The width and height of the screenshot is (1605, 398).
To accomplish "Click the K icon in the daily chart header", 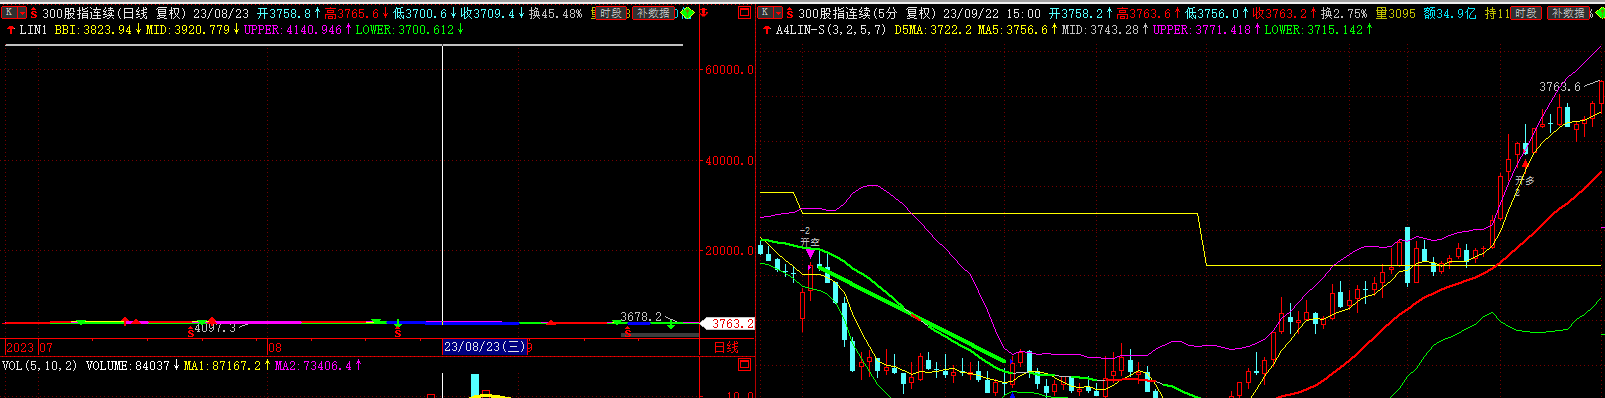I will 9,13.
